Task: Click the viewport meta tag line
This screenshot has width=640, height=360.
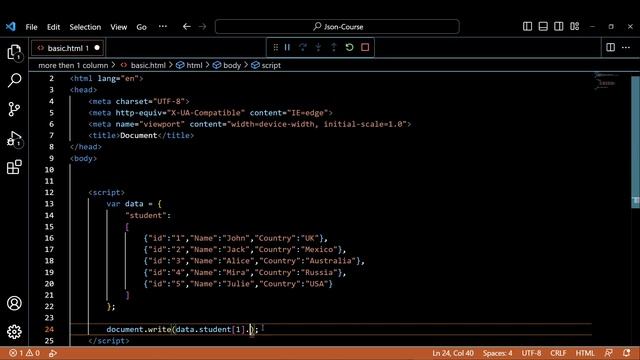Action: click(250, 124)
